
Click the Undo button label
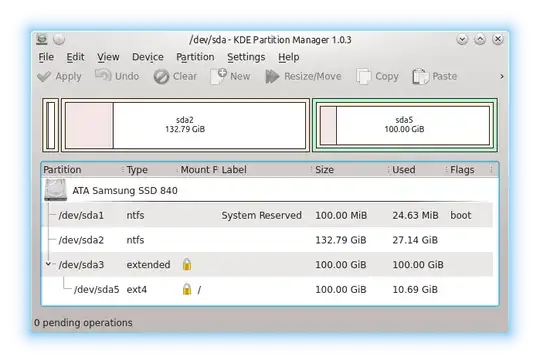pos(127,76)
